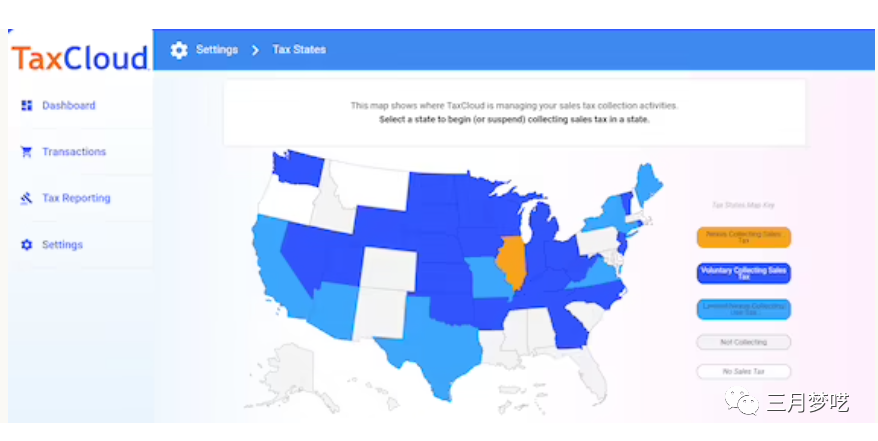
Task: Click the Not Collecting legend button
Action: 743,342
